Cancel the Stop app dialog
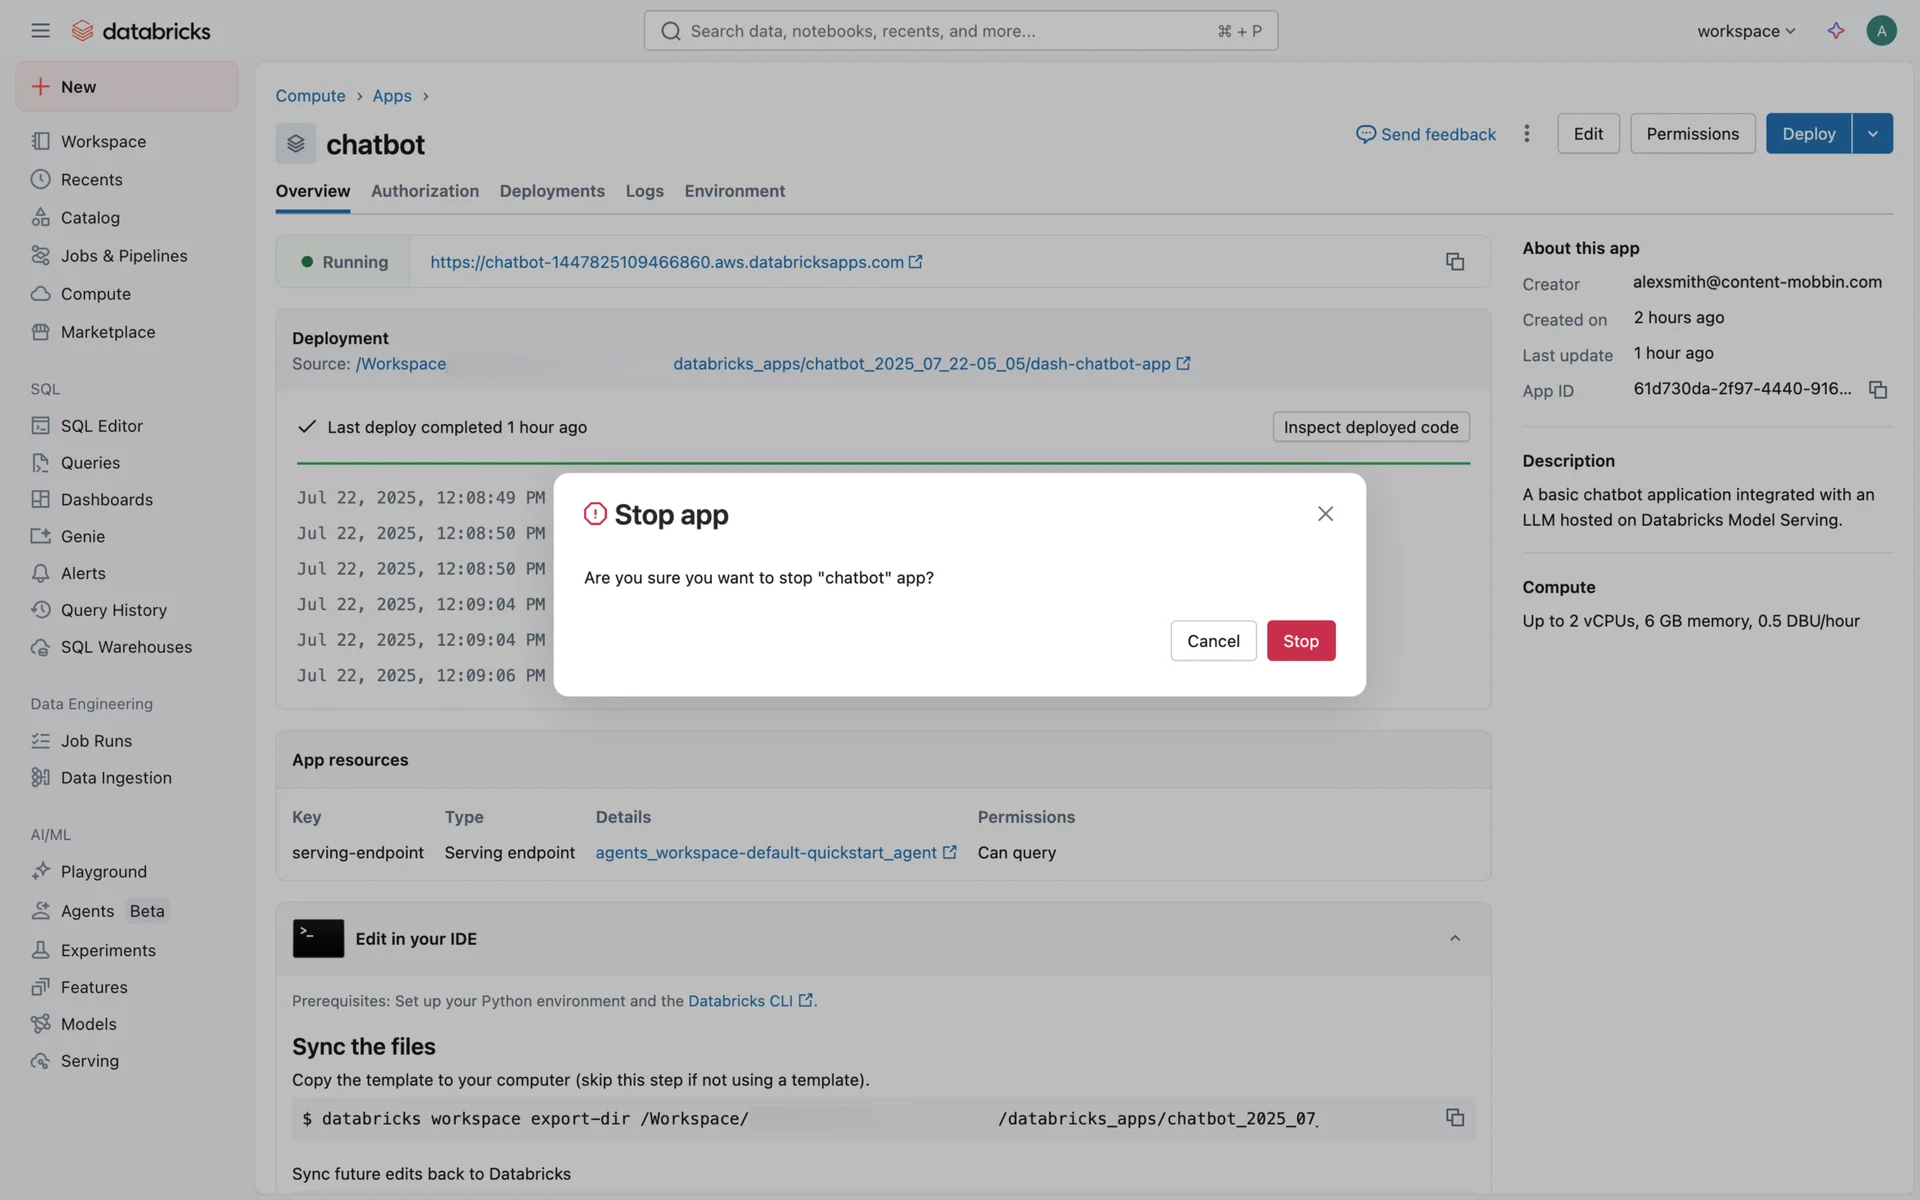 click(1212, 641)
